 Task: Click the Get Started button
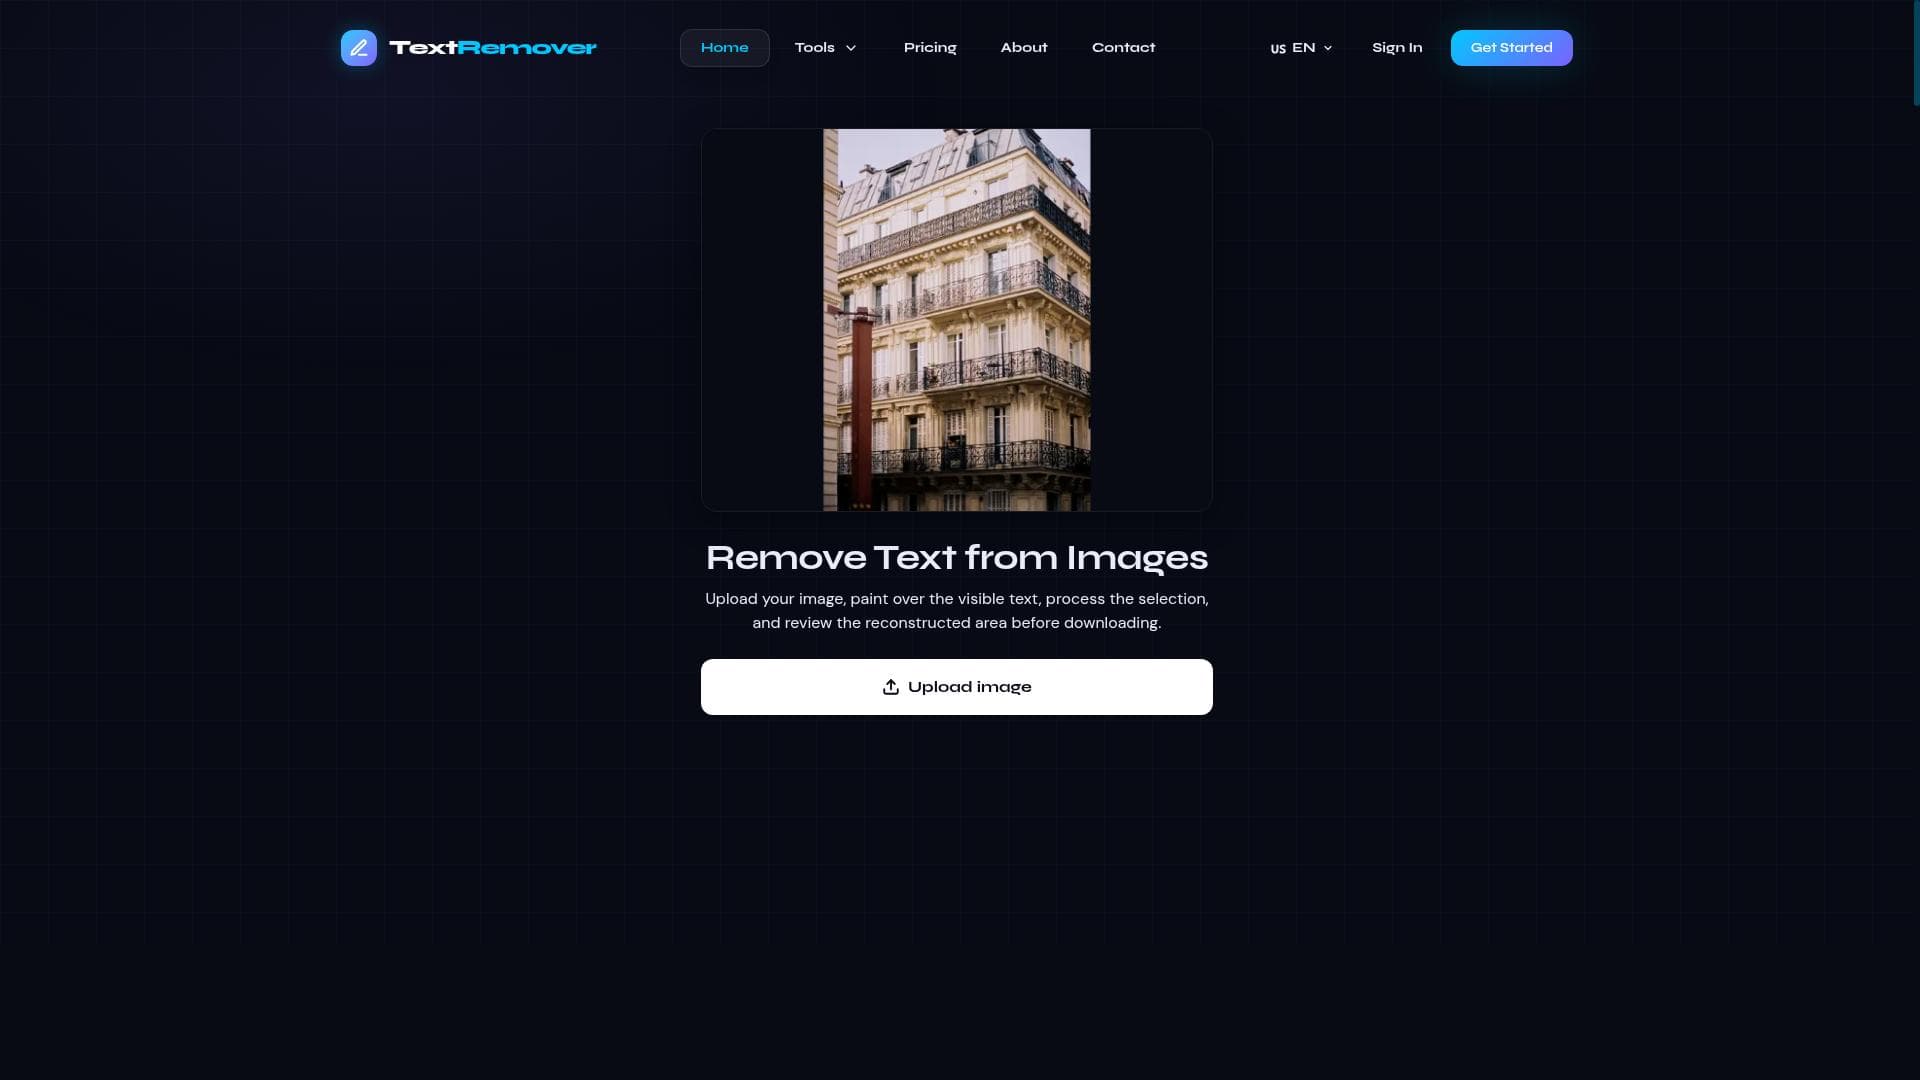pos(1511,48)
